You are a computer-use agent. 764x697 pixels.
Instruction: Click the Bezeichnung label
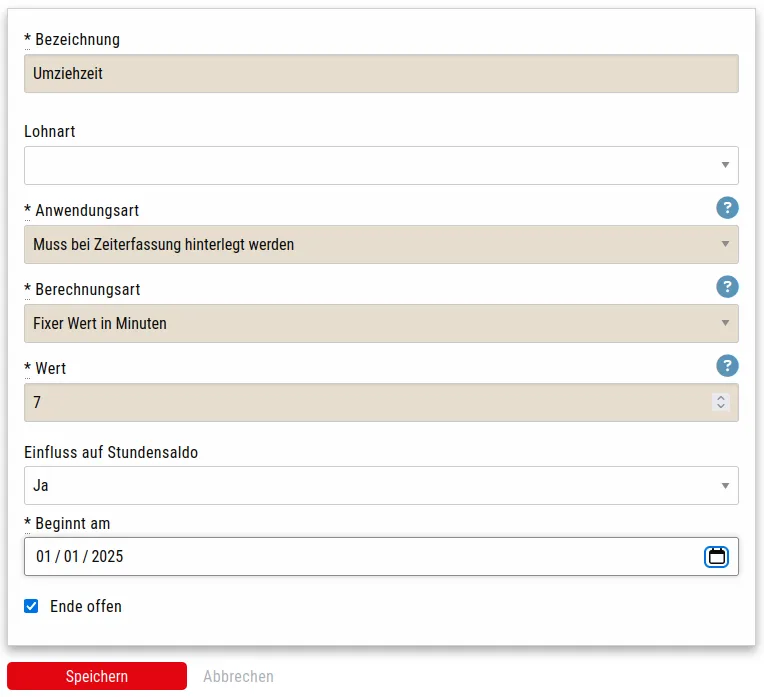[77, 40]
